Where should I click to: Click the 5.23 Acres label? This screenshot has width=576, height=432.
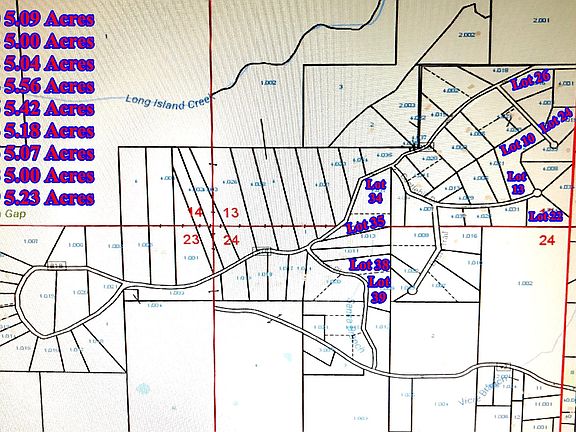tap(49, 198)
